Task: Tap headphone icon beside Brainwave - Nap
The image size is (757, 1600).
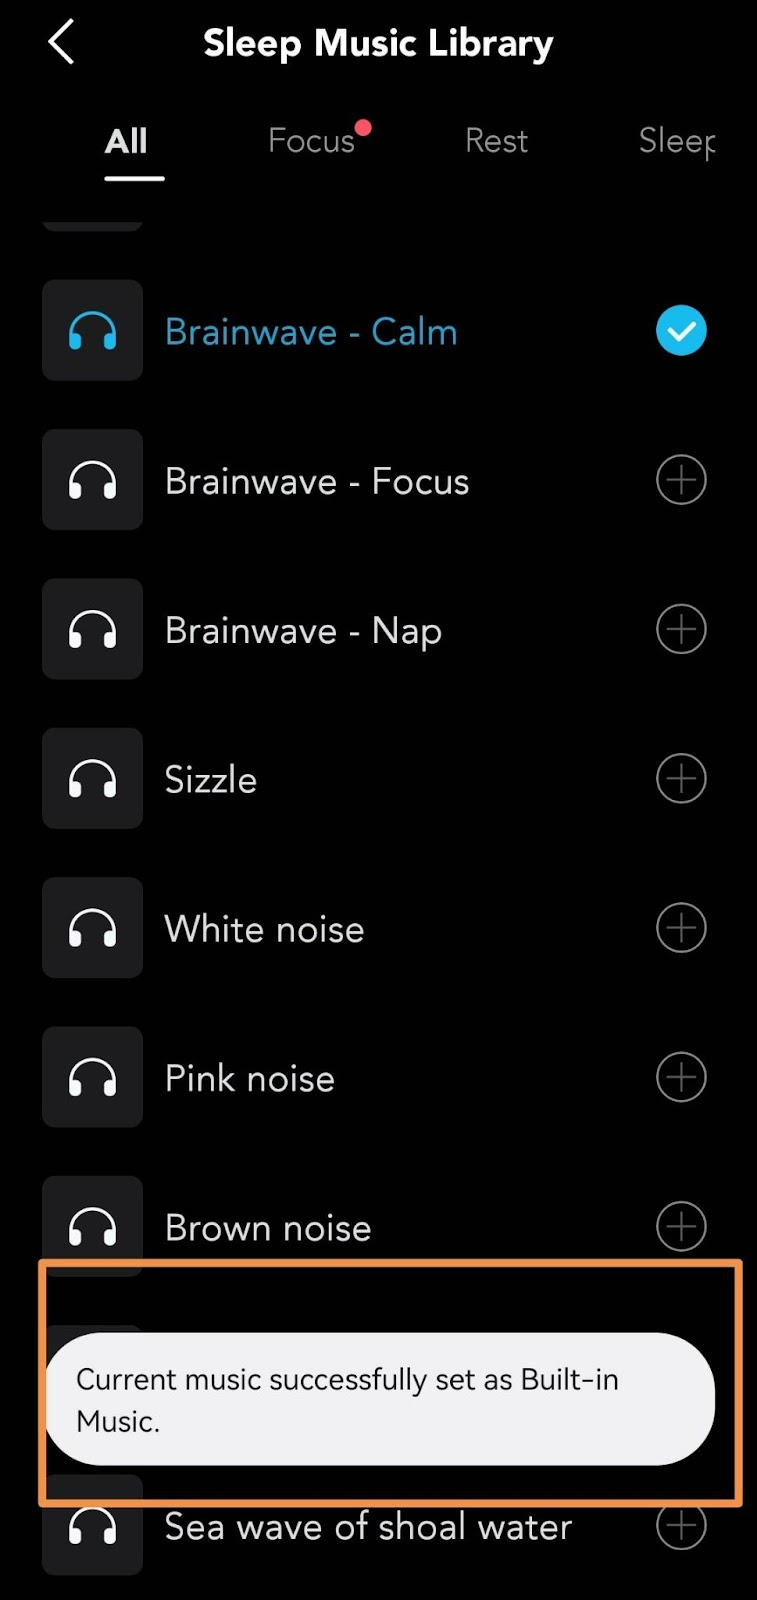Action: tap(92, 630)
